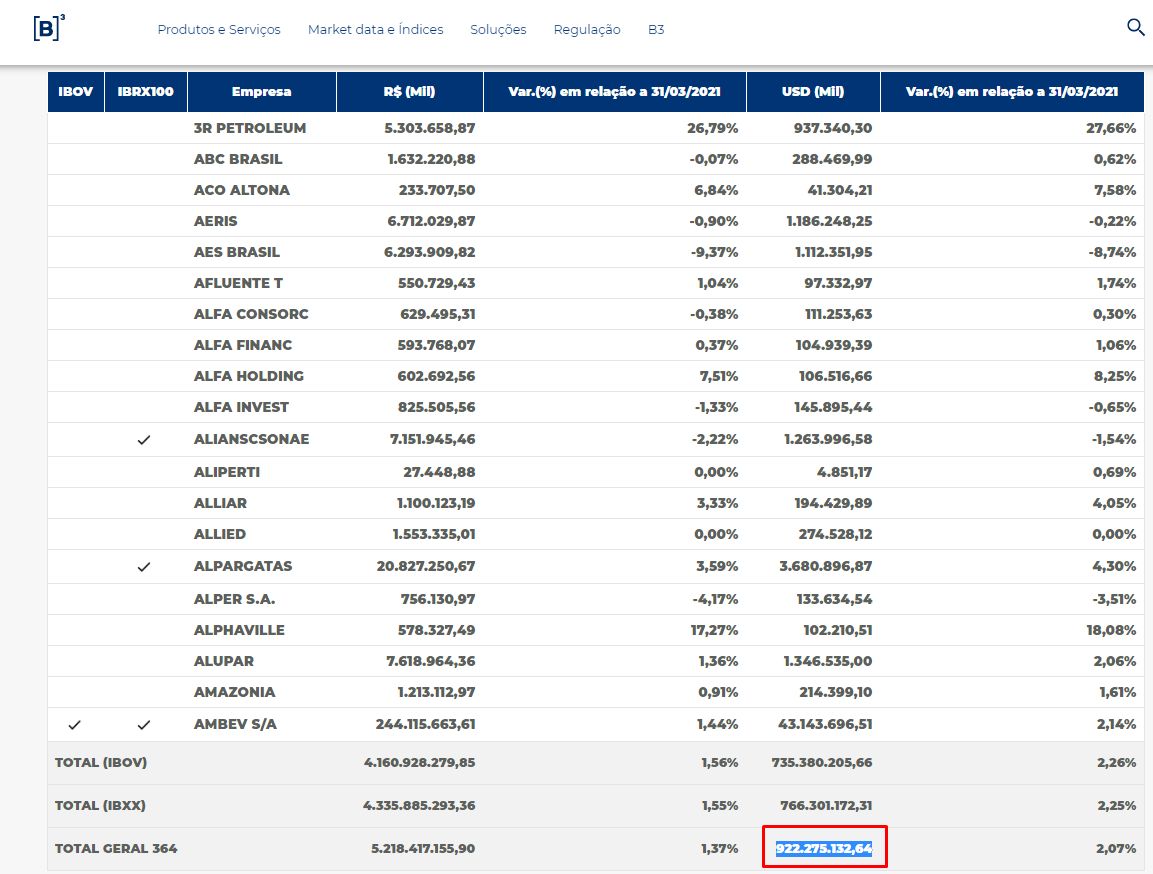The height and width of the screenshot is (874, 1153).
Task: Select the ALPHAVILLE company name
Action: (239, 630)
